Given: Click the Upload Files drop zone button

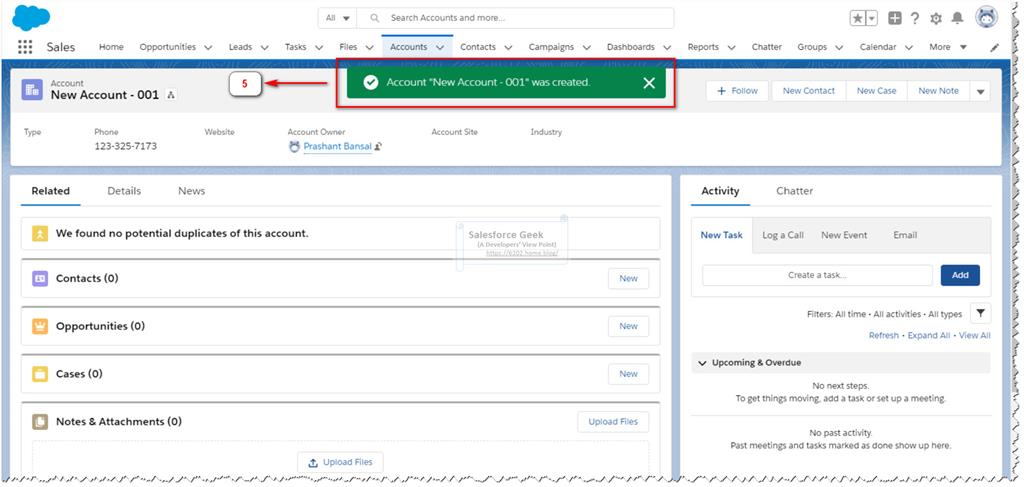Looking at the screenshot, I should click(340, 462).
